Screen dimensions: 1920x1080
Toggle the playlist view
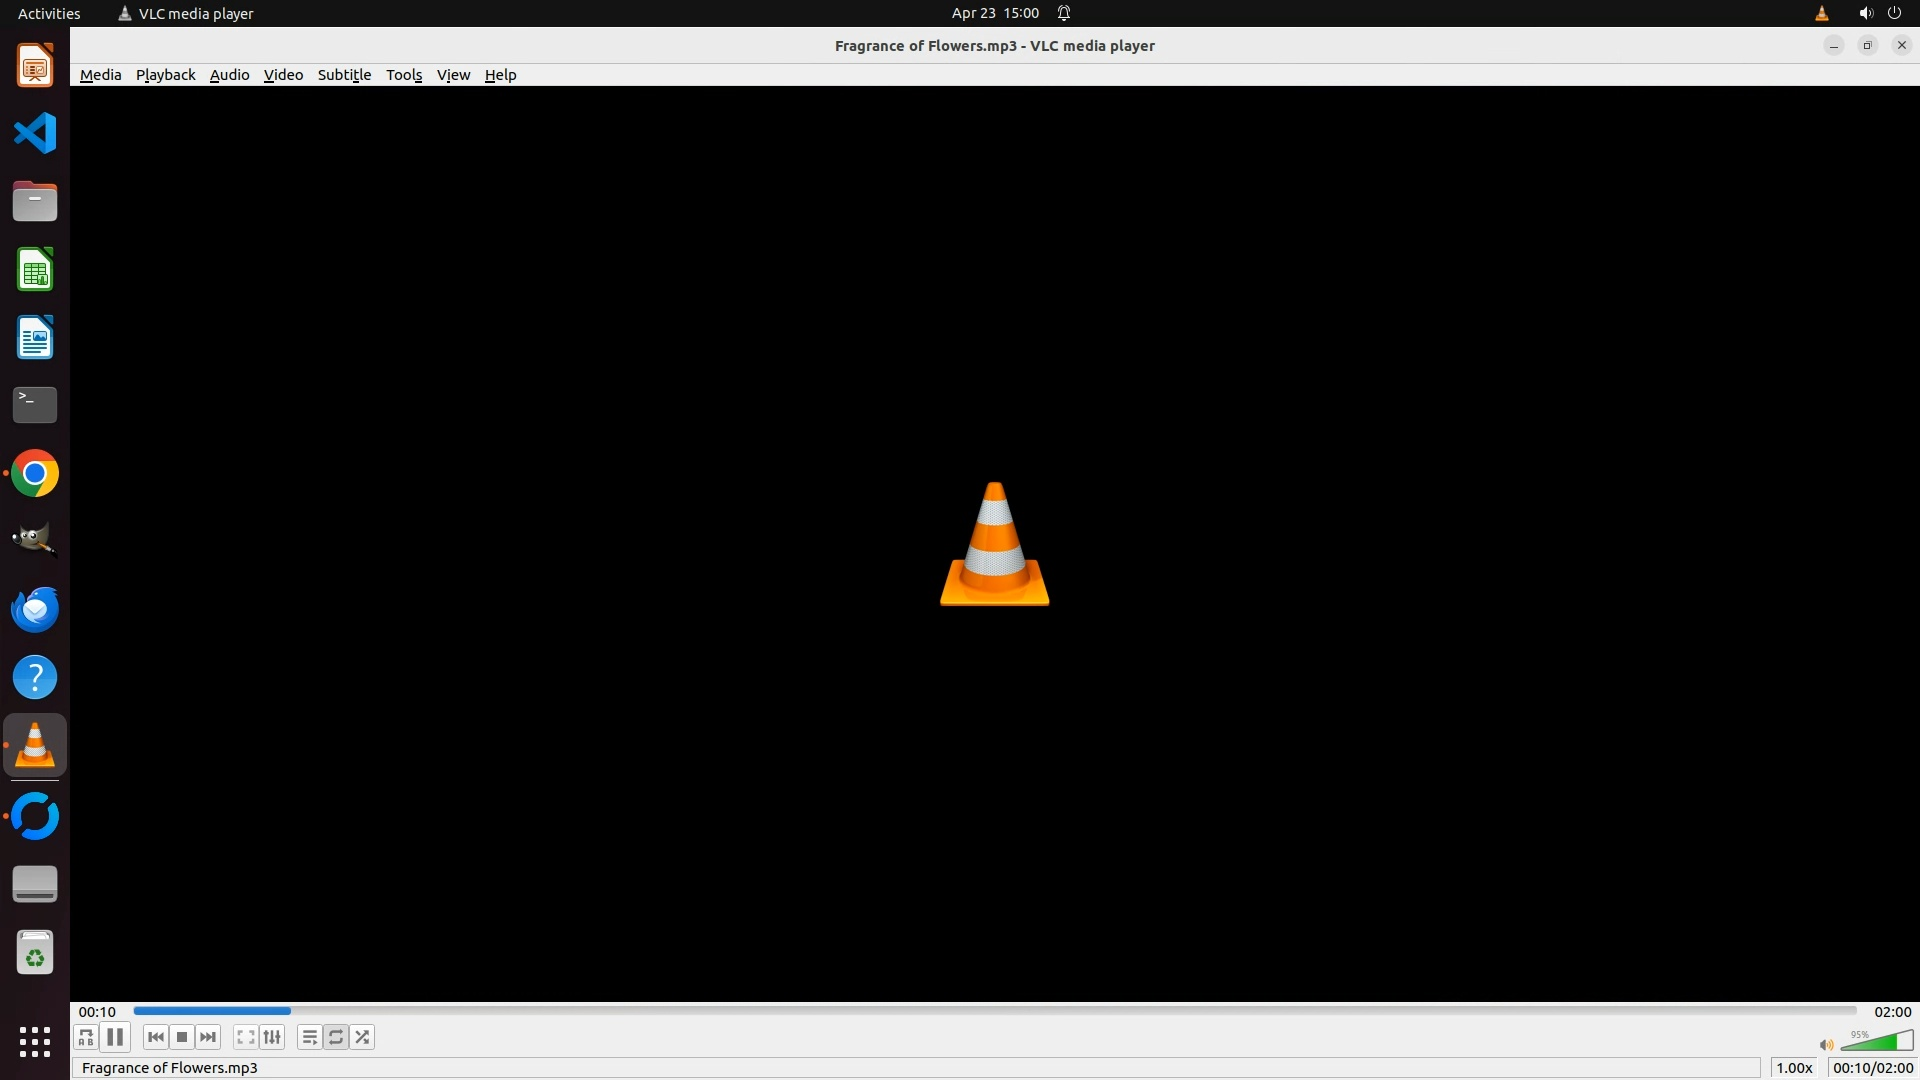pos(309,1037)
